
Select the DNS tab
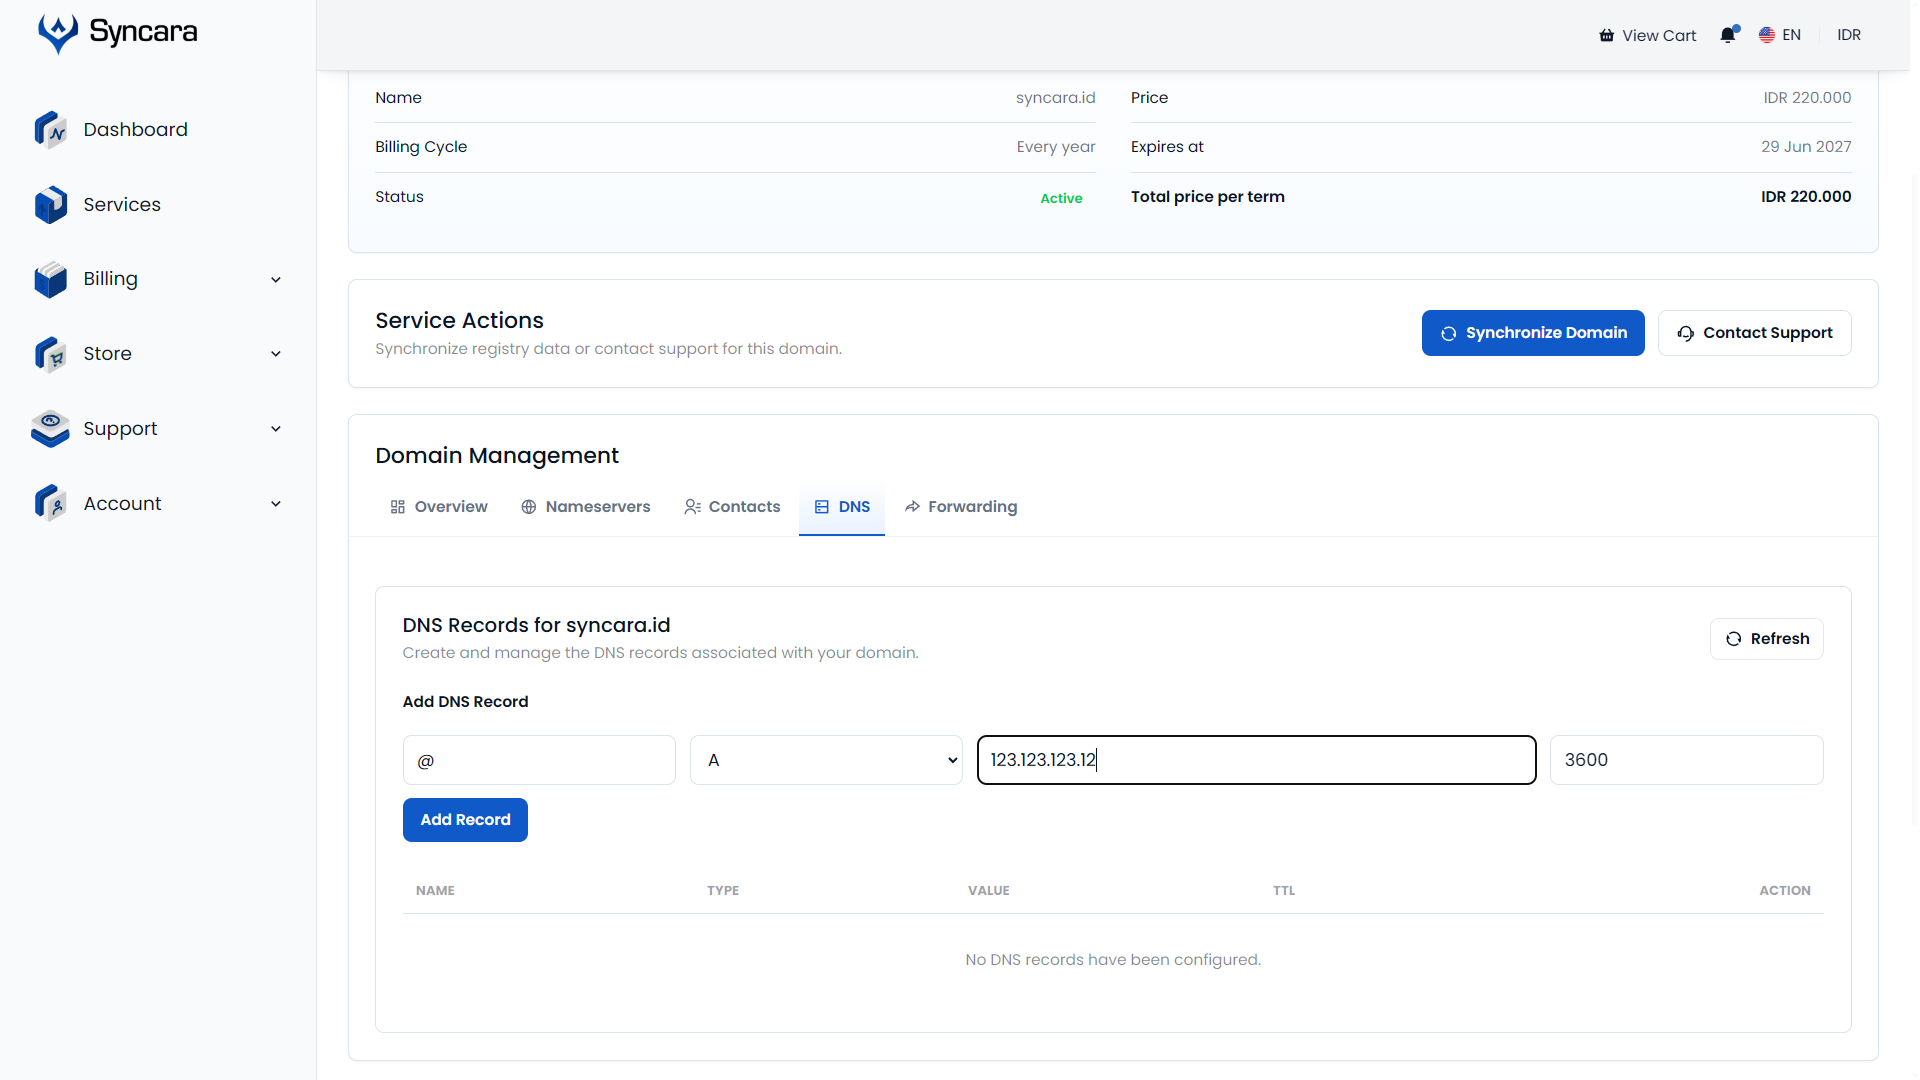842,507
